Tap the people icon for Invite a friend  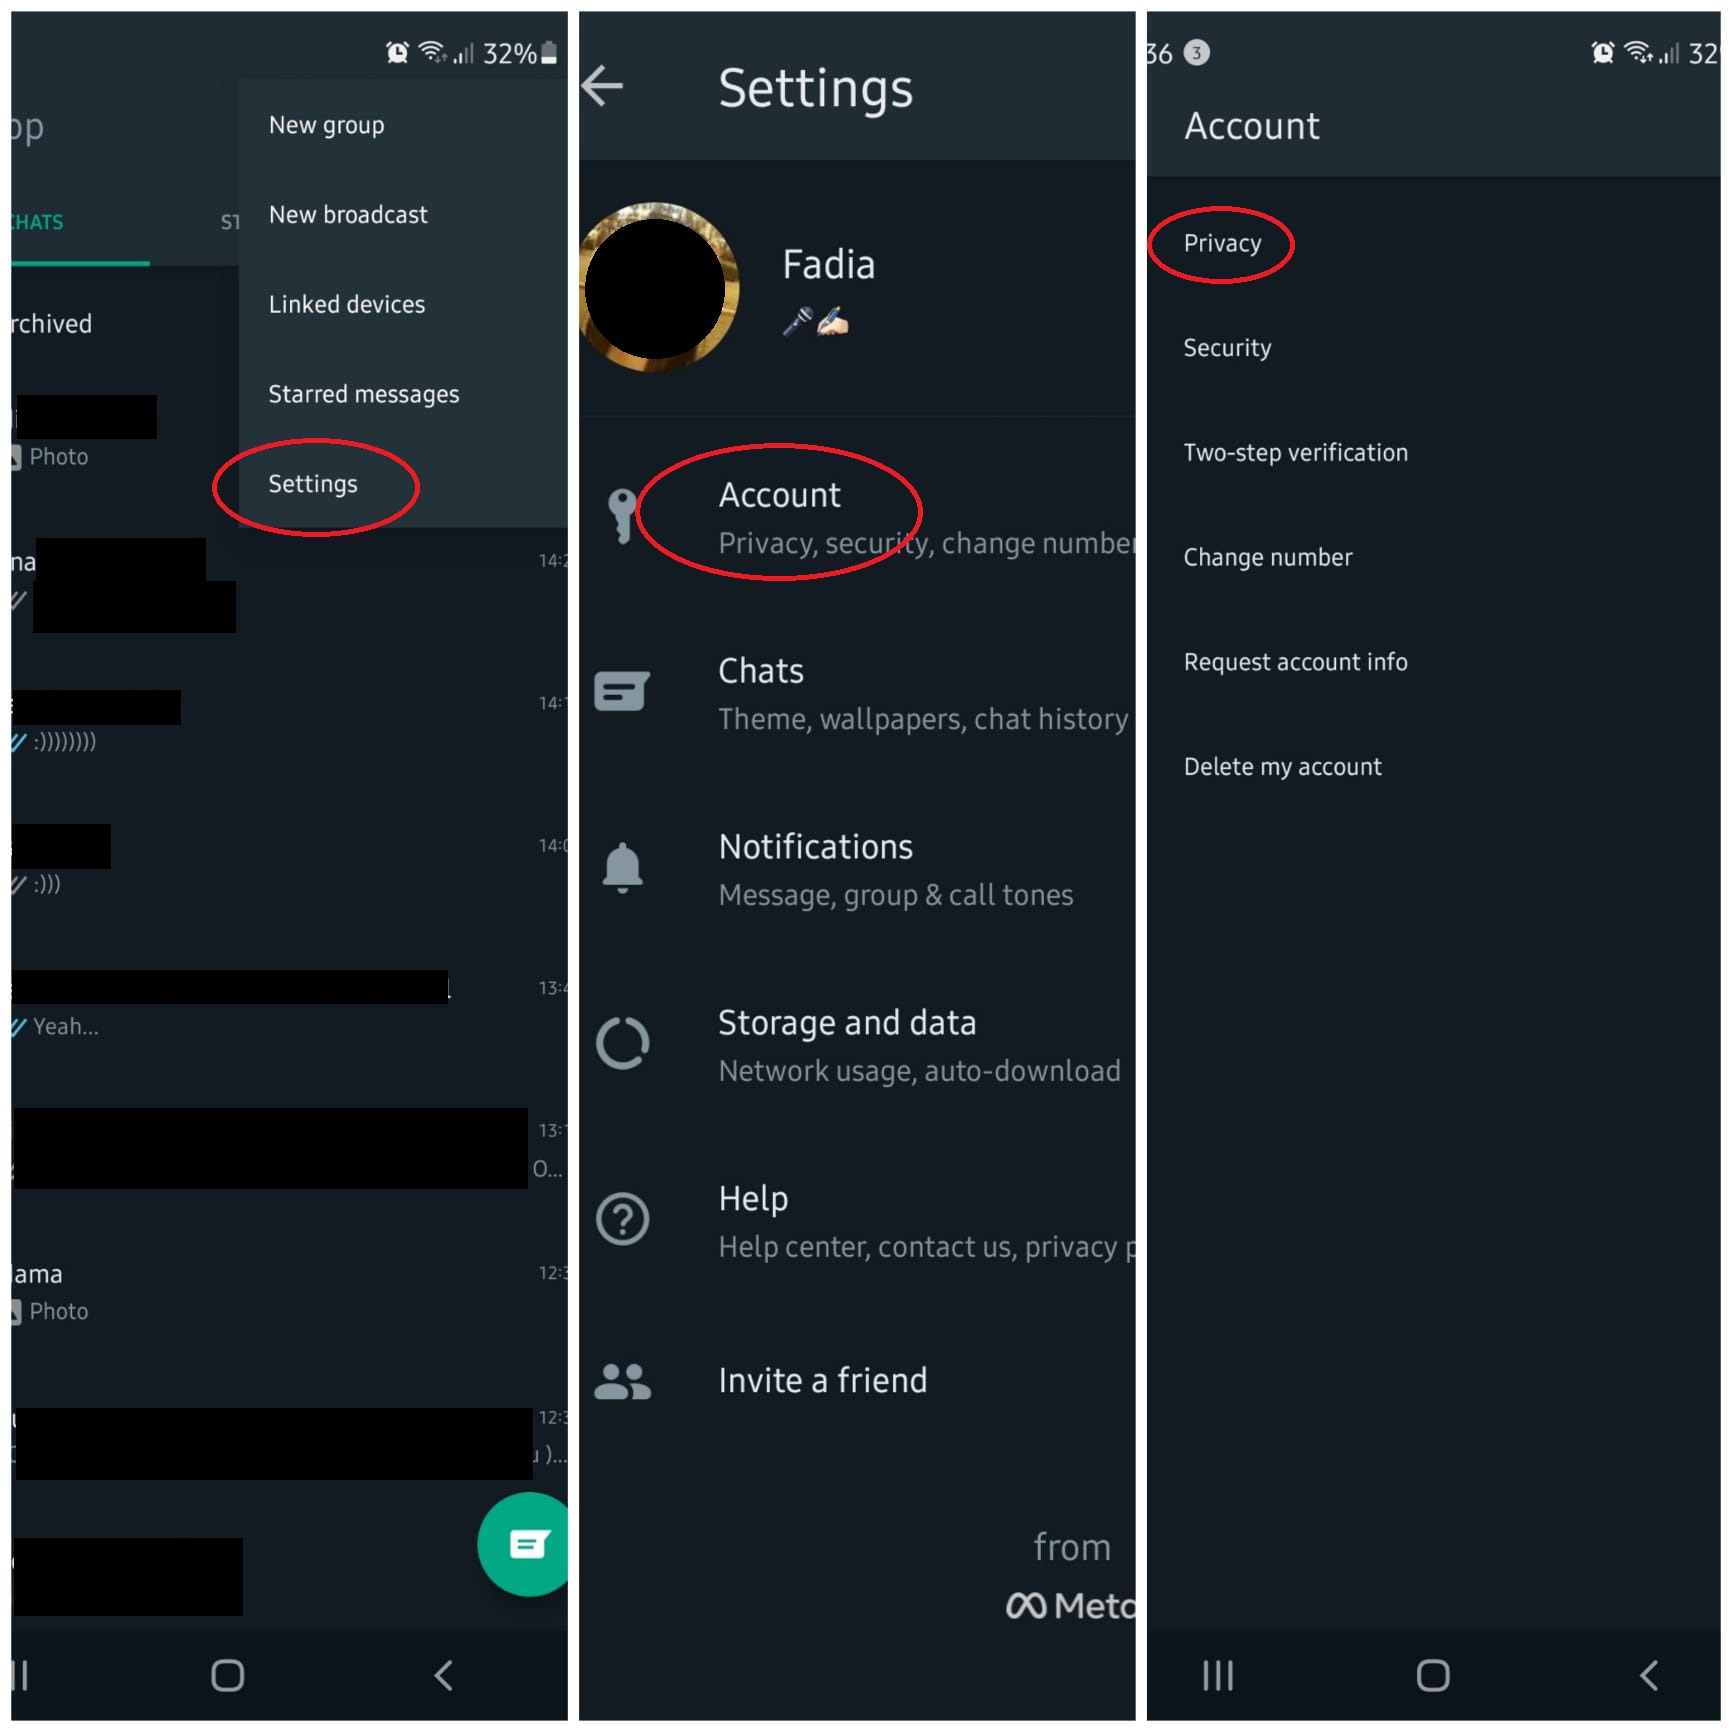click(622, 1381)
